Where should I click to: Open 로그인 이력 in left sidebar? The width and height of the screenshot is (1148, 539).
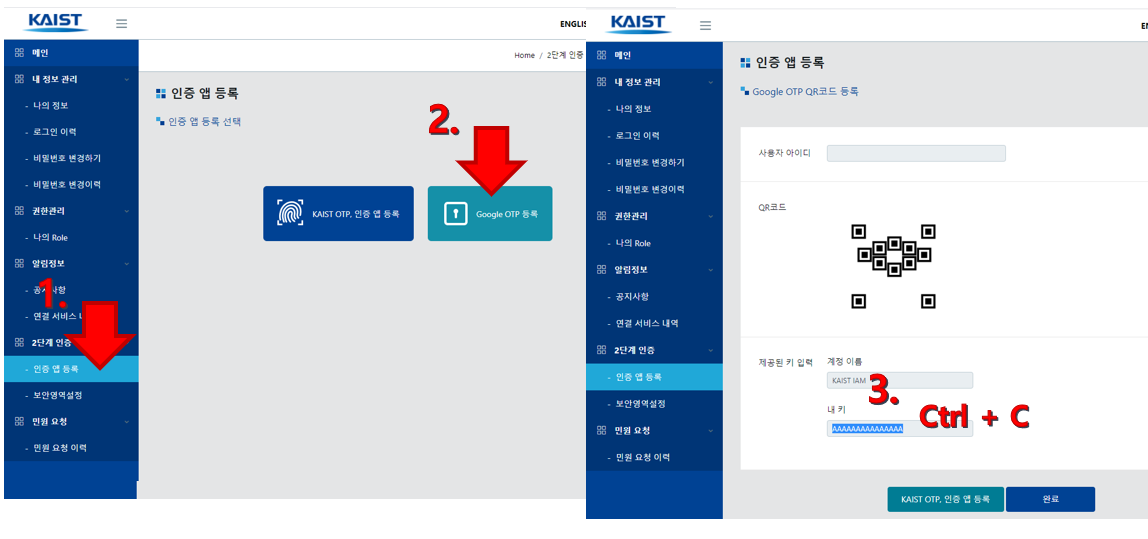(55, 132)
